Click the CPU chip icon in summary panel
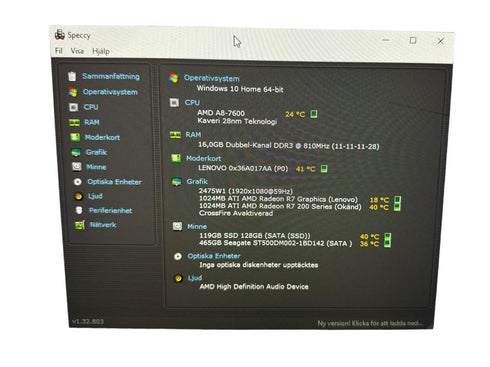 (x=174, y=102)
